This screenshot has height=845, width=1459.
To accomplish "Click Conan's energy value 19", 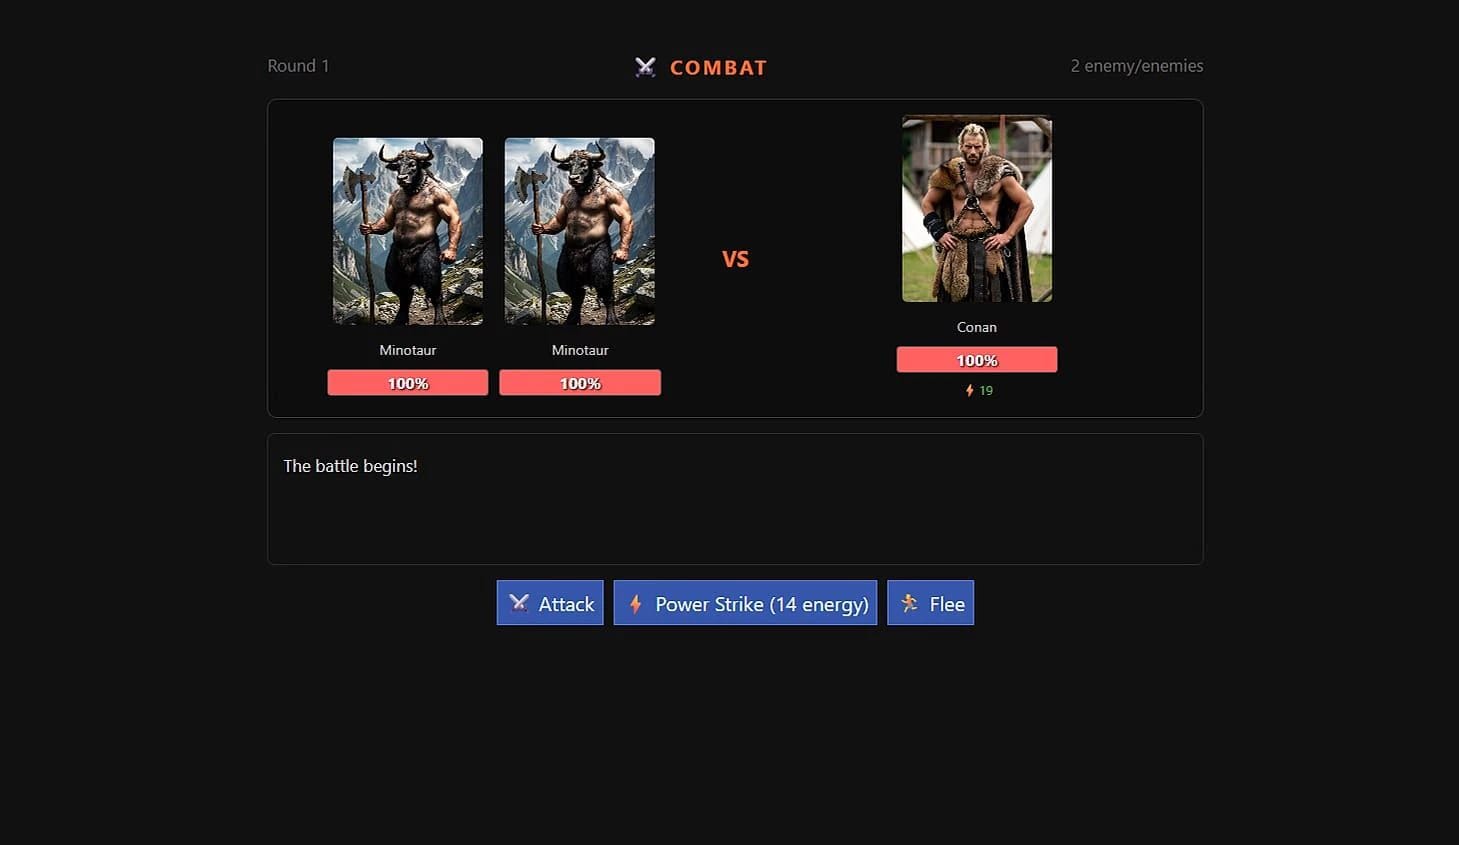I will (986, 391).
